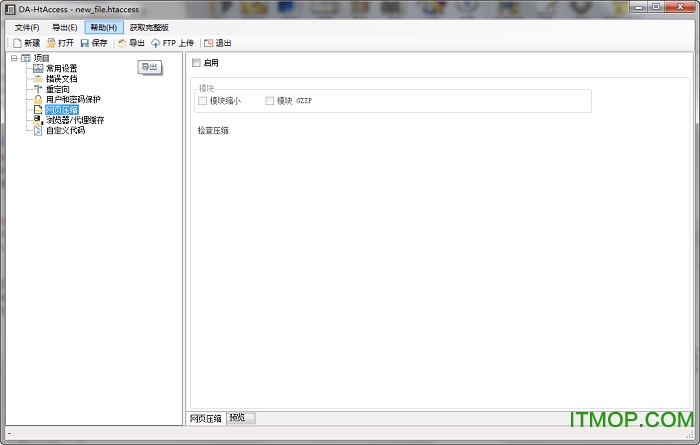This screenshot has width=700, height=445.
Task: Select 常用设置 in the tree
Action: click(x=62, y=68)
